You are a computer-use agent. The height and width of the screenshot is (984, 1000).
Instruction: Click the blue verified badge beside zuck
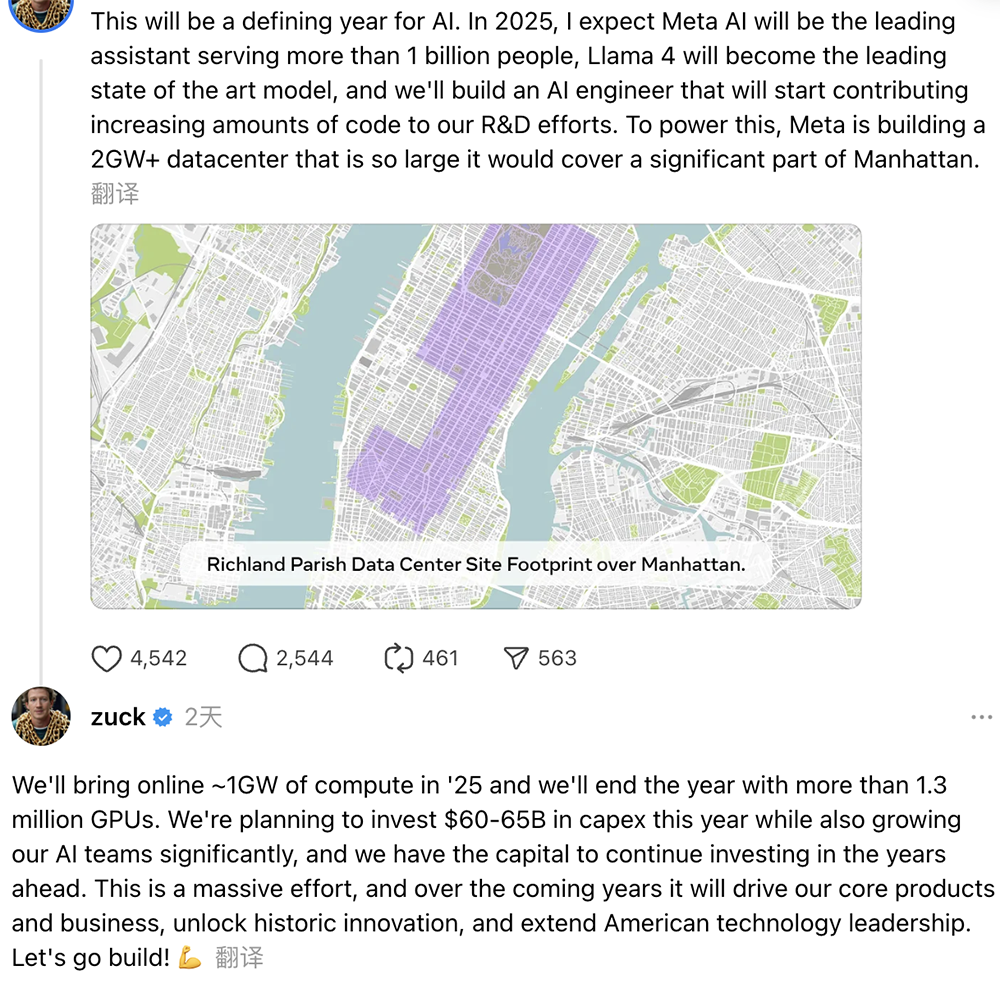click(x=163, y=717)
